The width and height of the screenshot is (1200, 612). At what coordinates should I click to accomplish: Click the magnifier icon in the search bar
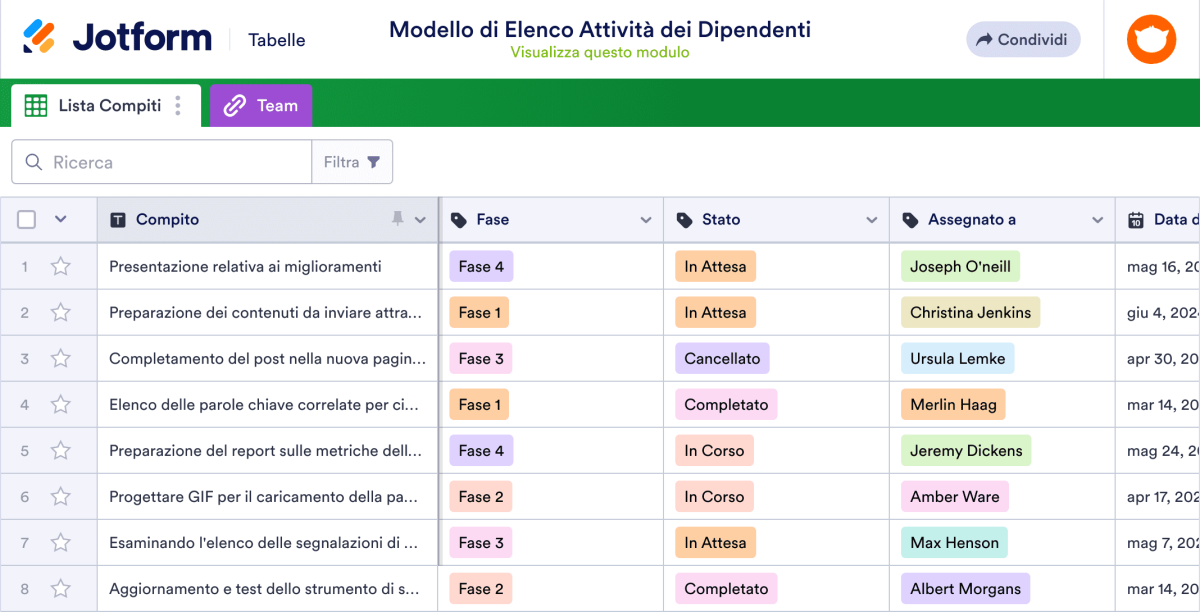[x=33, y=161]
